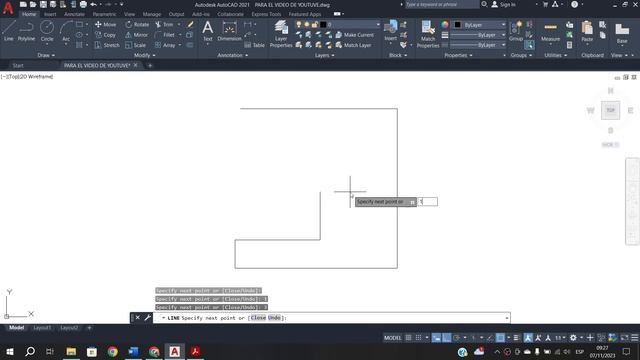
Task: Toggle dynamic input in status bar
Action: (436, 338)
